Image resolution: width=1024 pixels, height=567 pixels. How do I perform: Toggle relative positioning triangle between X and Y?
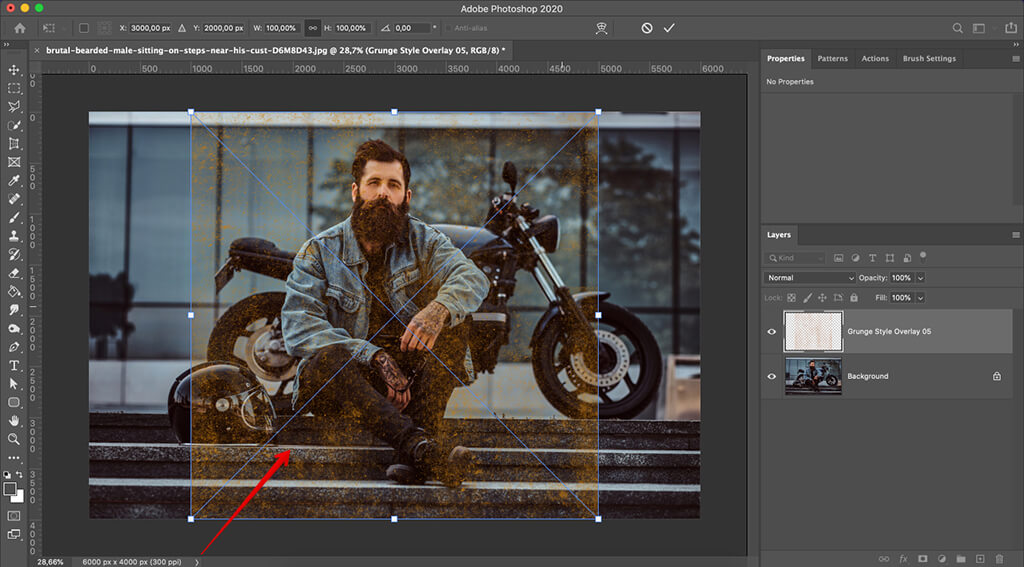click(182, 28)
